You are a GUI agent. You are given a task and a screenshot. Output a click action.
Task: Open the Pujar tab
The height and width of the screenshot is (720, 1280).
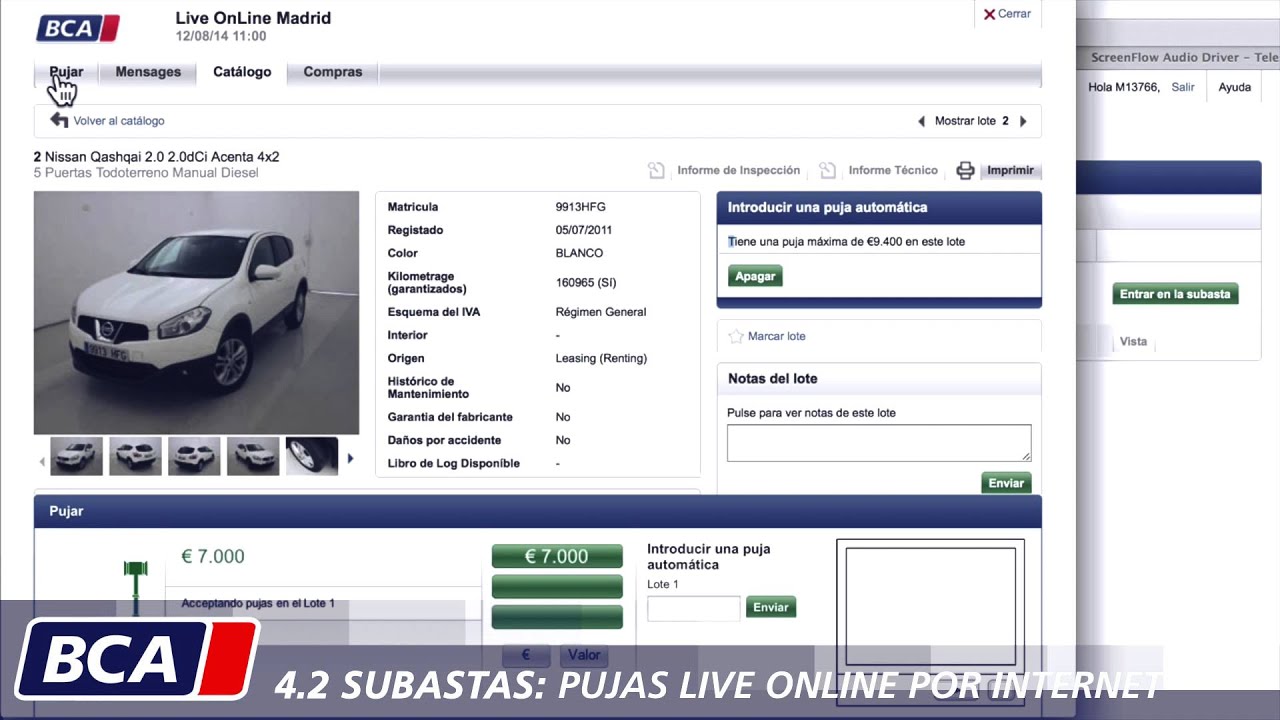click(66, 72)
